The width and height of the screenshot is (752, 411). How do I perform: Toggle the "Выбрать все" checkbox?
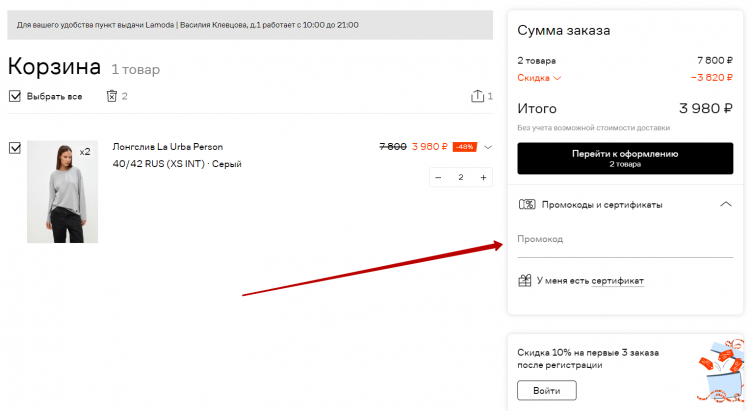15,96
